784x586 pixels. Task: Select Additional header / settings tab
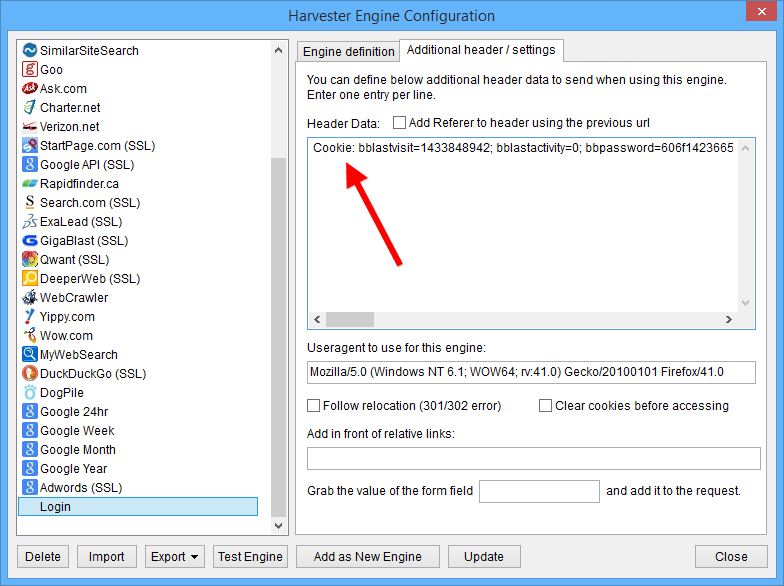[x=481, y=50]
